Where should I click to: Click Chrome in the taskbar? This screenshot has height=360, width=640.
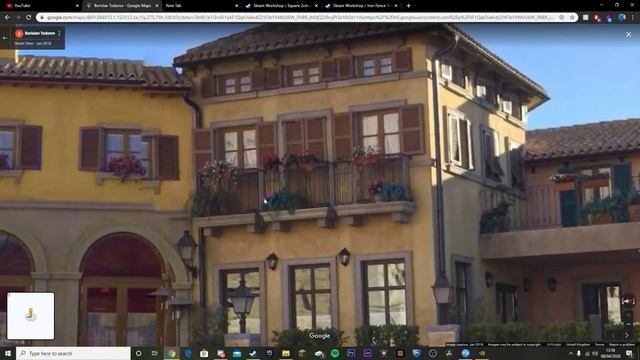(x=171, y=353)
